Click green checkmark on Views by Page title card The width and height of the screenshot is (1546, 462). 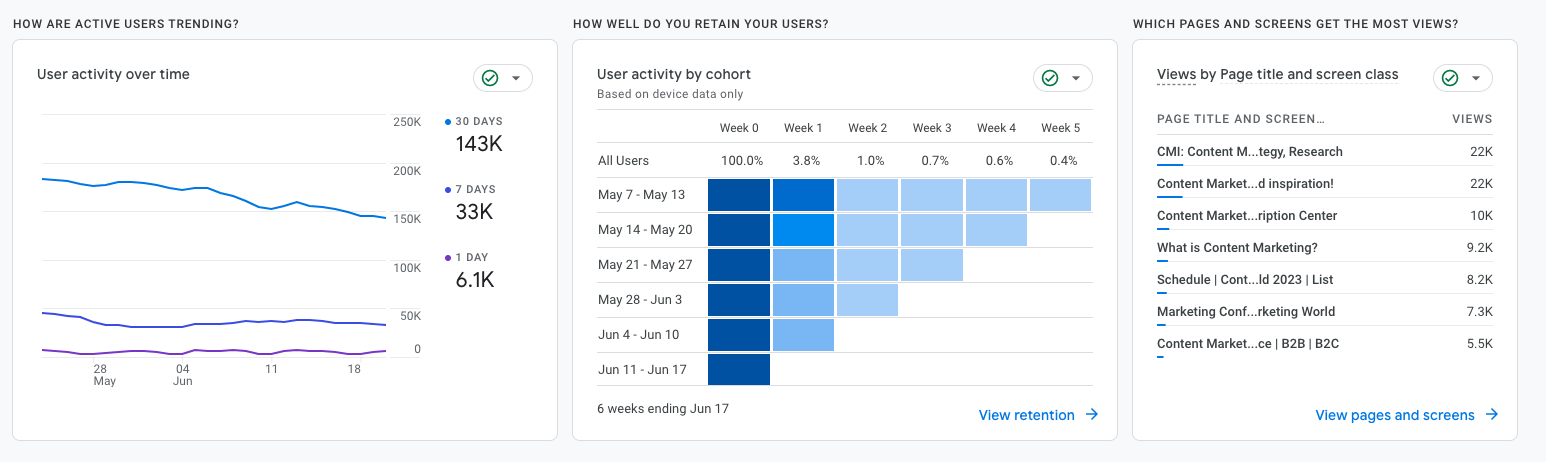(1450, 78)
